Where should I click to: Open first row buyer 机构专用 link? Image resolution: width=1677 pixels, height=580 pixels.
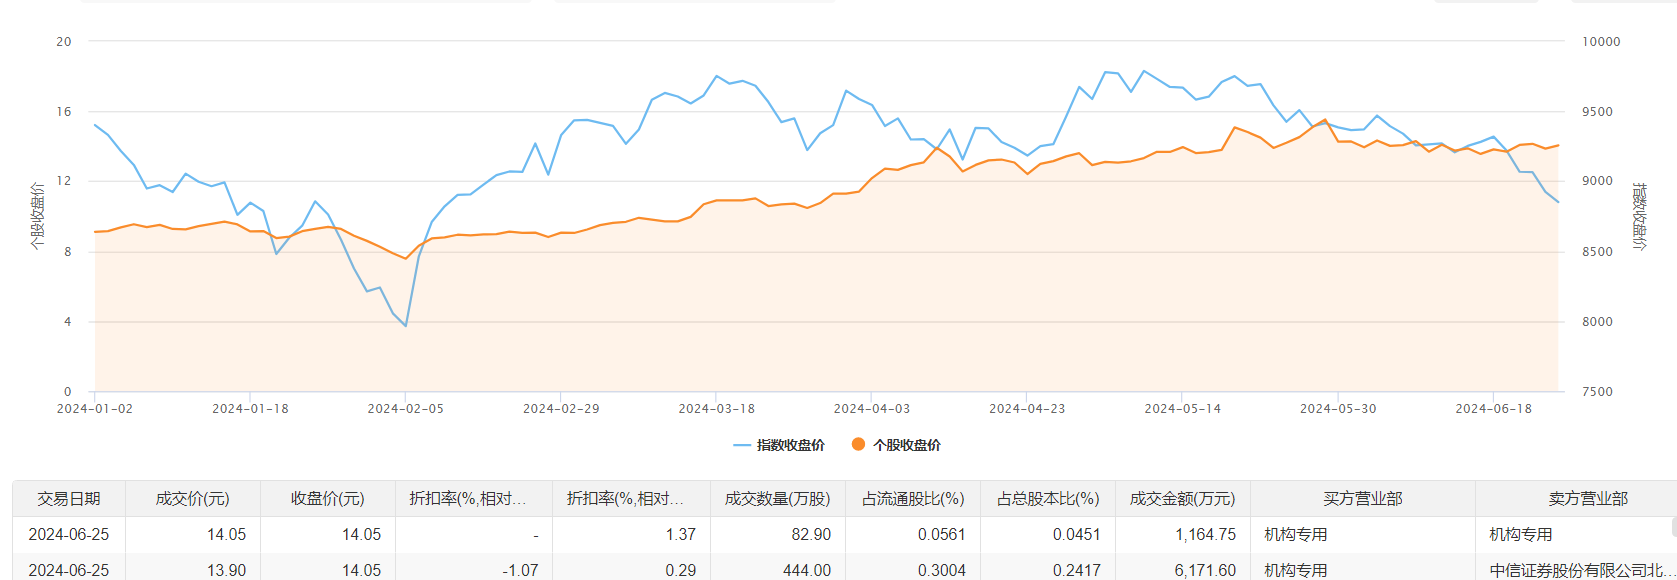pos(1296,535)
